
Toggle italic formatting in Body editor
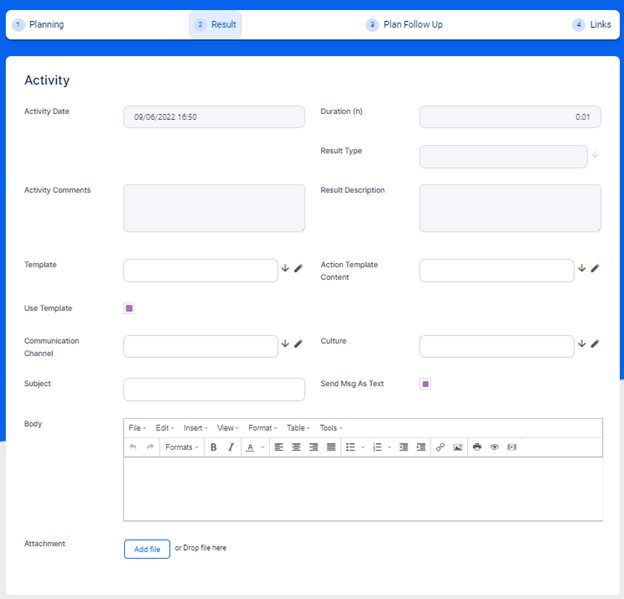[x=231, y=447]
